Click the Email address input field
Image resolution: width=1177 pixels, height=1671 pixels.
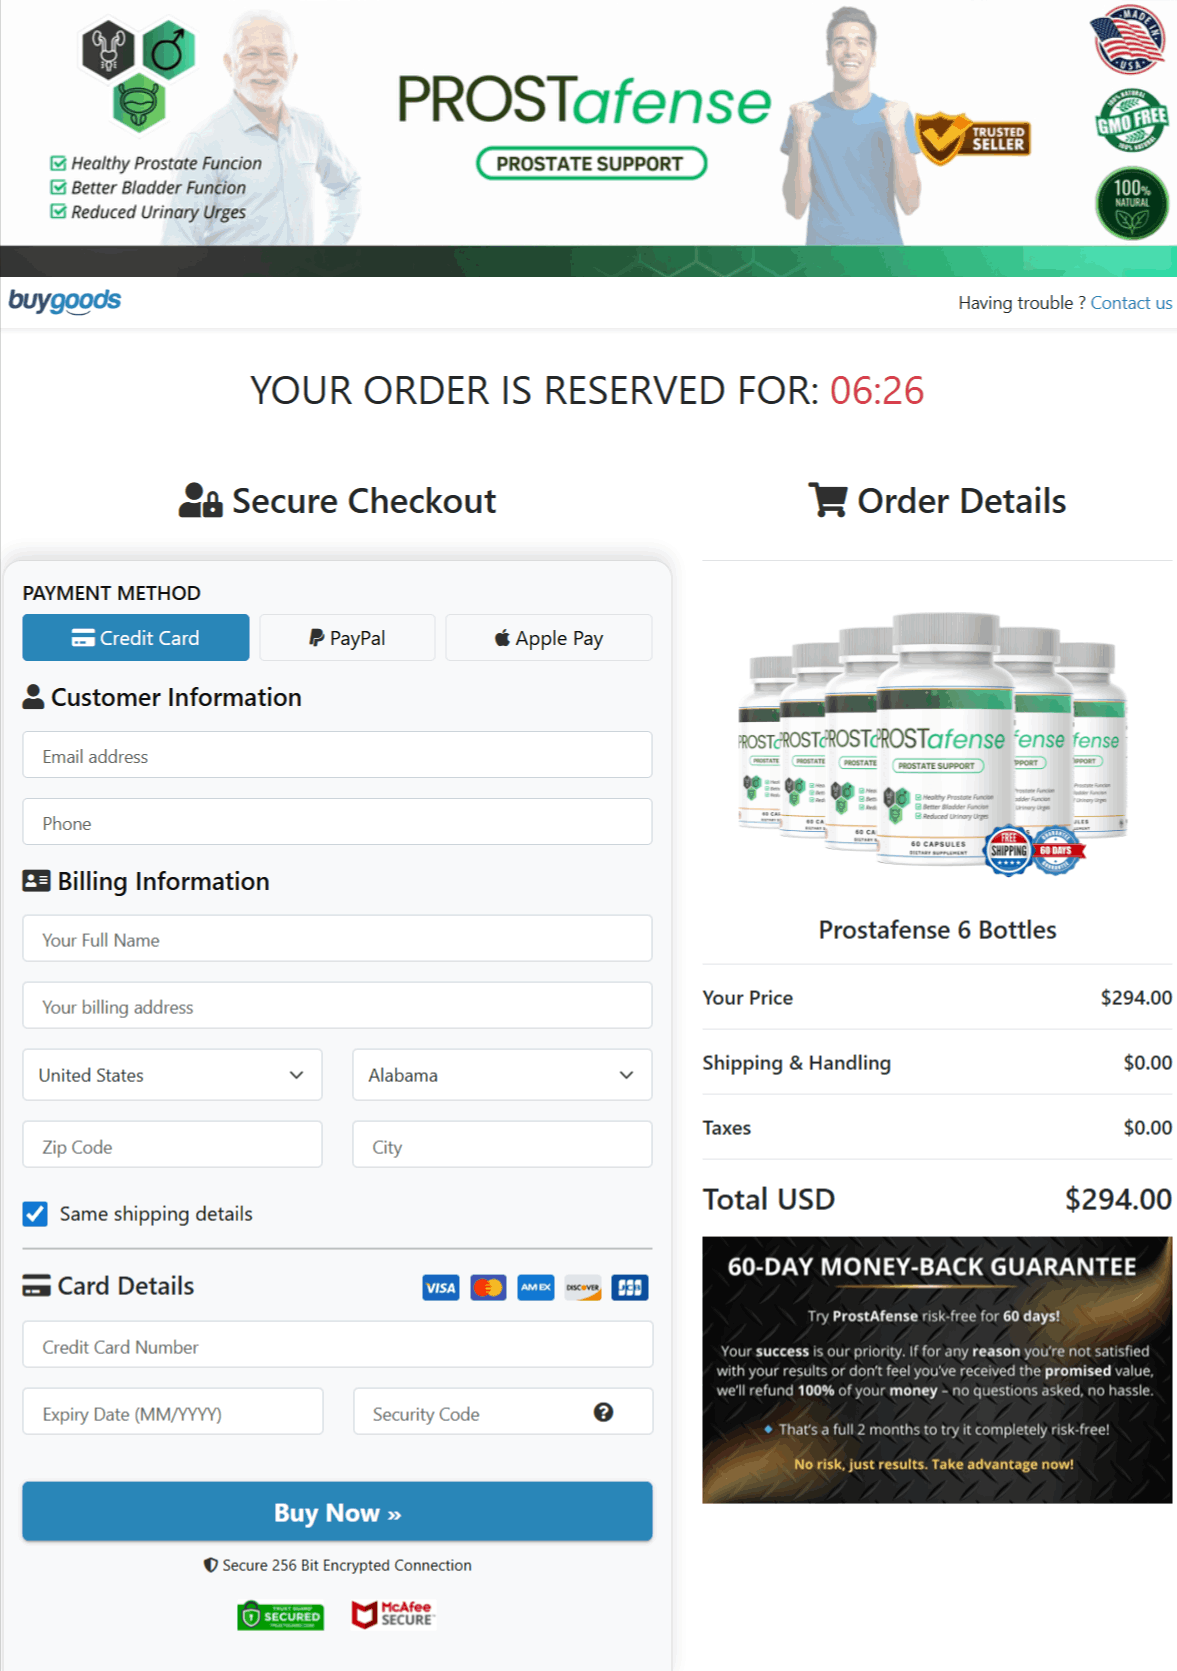point(336,755)
